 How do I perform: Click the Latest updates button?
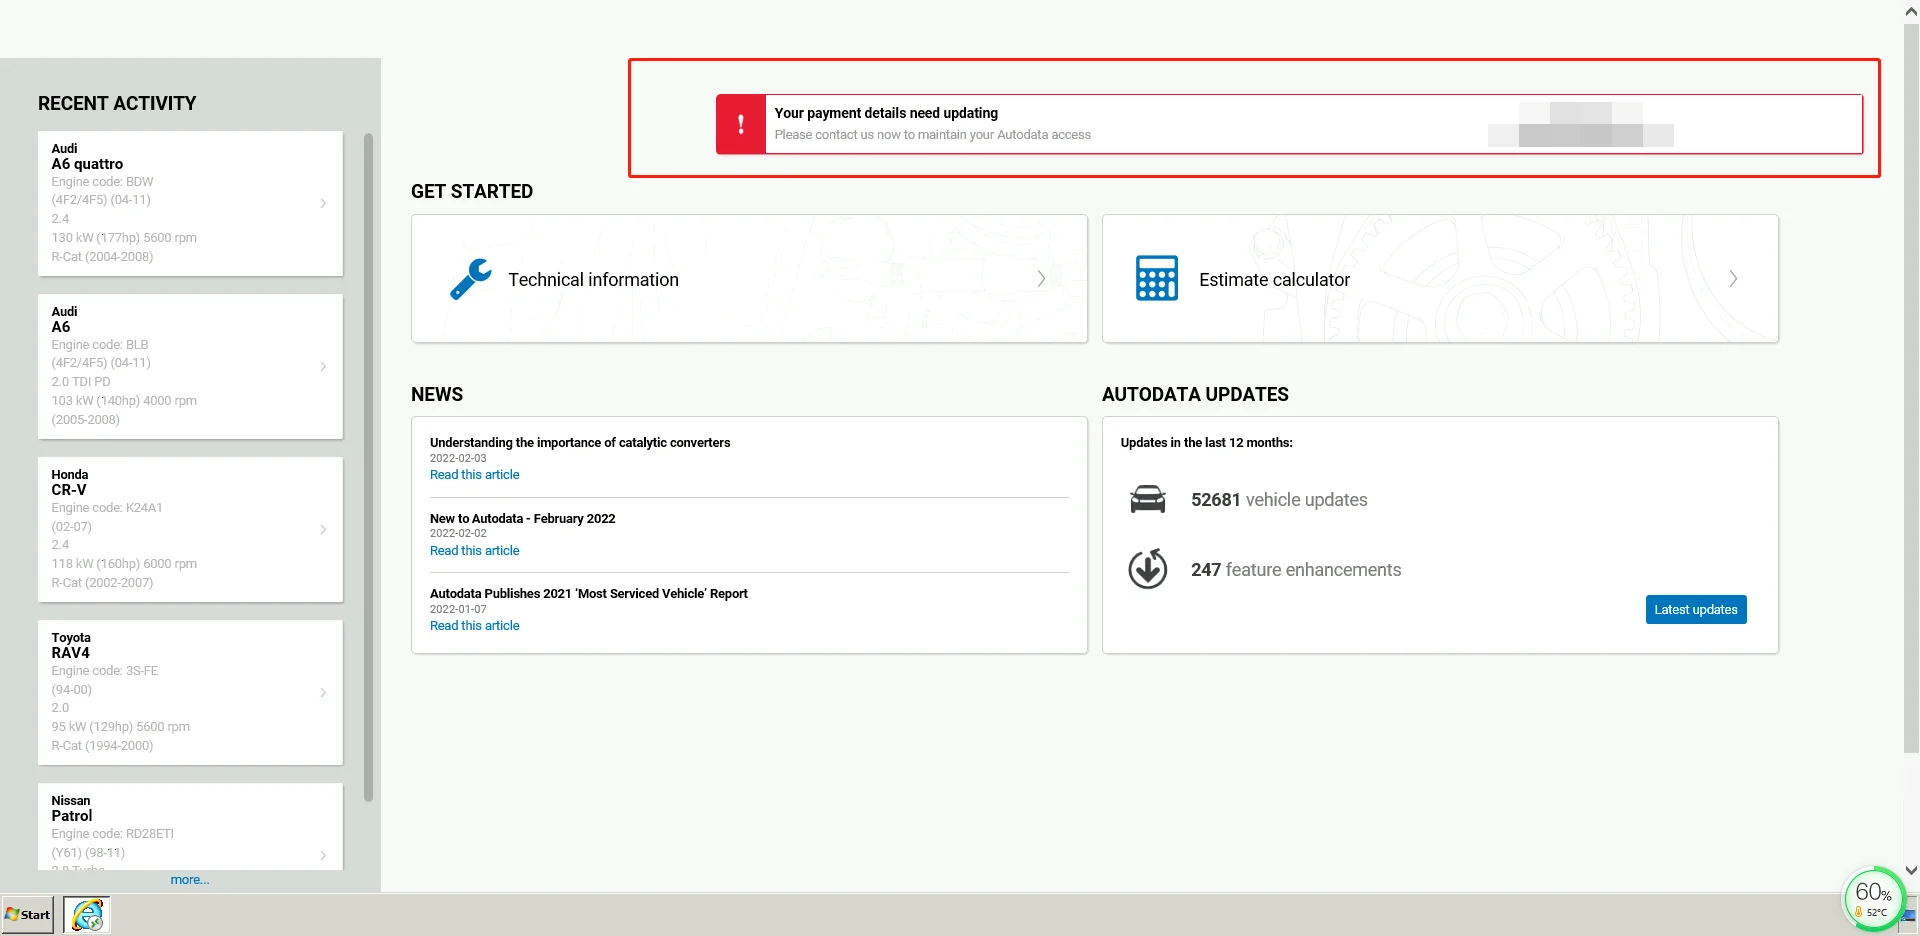click(x=1696, y=609)
